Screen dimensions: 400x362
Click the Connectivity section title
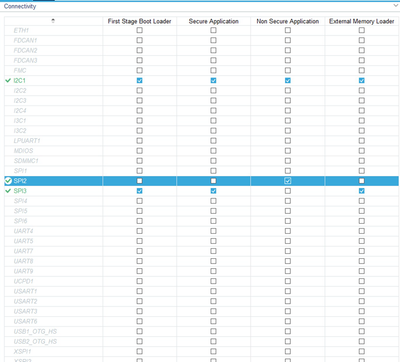(x=20, y=6)
